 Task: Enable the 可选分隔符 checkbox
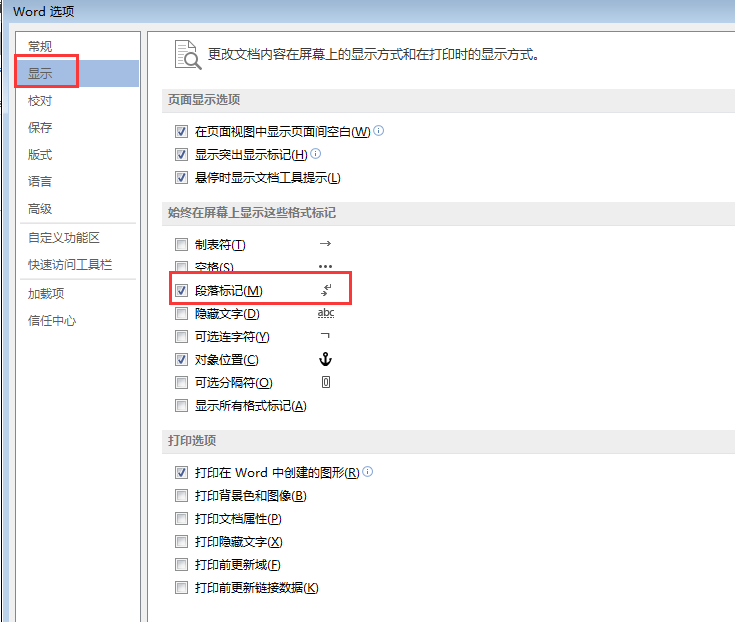click(181, 382)
